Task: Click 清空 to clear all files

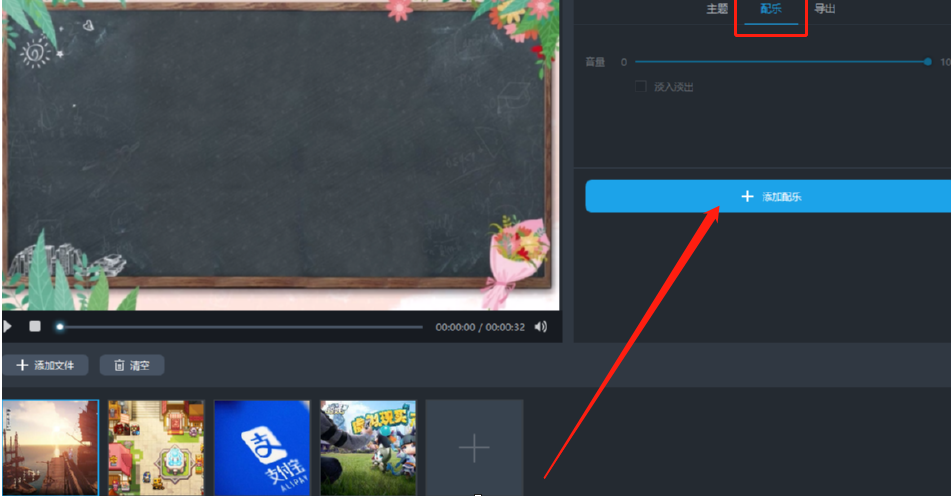Action: (x=132, y=365)
